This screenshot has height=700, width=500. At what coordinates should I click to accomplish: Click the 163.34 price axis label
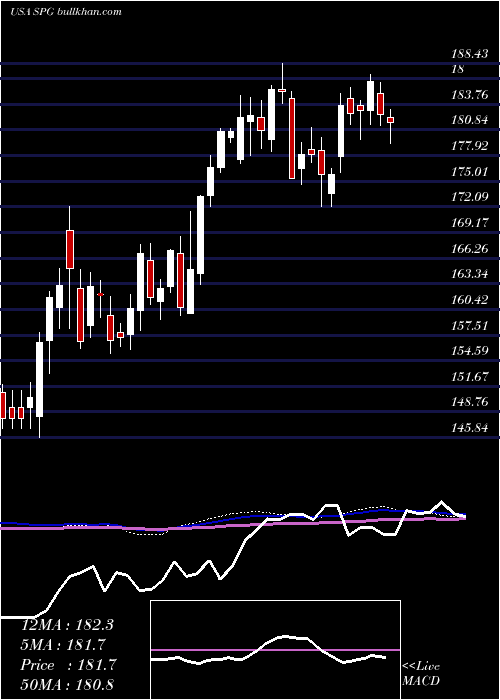(x=469, y=274)
